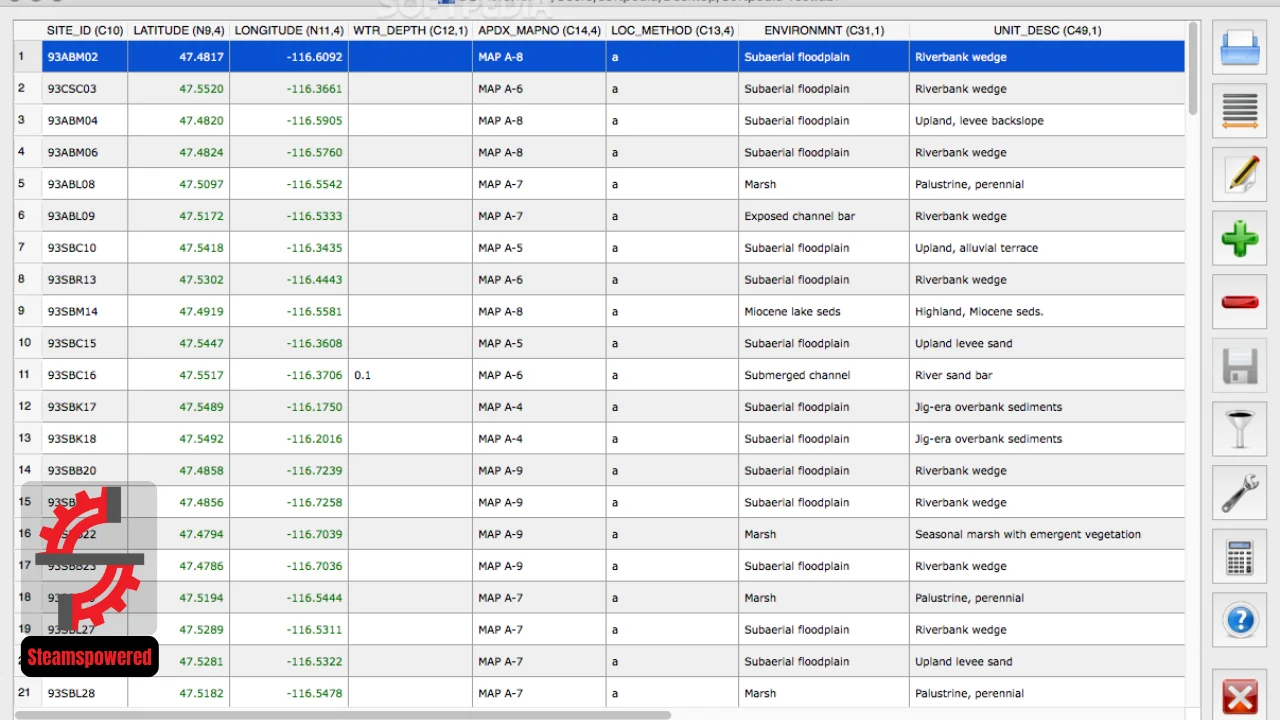Click the printer icon in the sidebar
The image size is (1280, 720).
coord(1239,48)
